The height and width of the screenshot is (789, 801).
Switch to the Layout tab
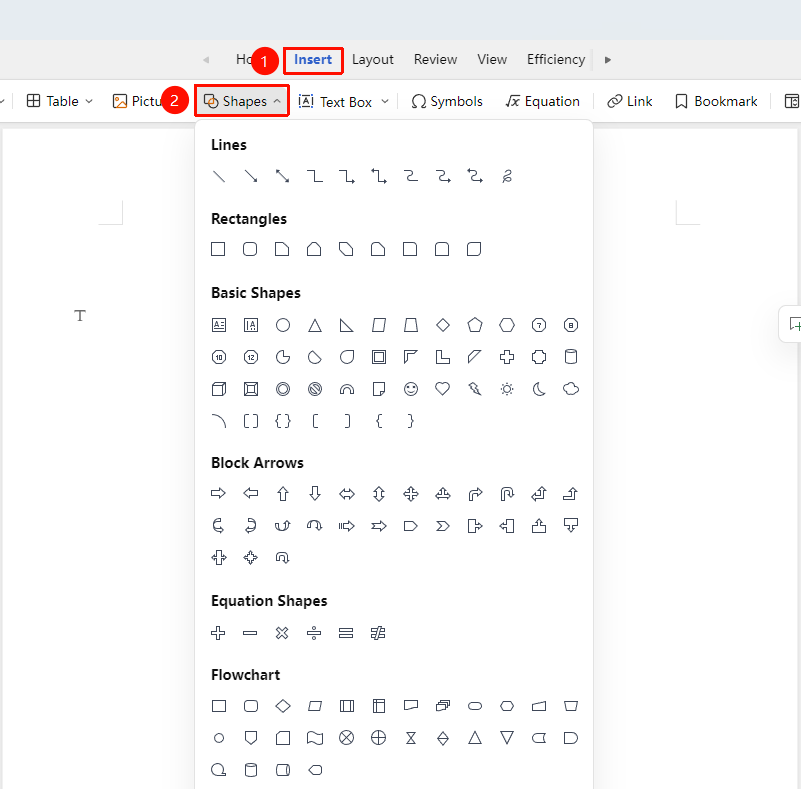click(x=372, y=60)
